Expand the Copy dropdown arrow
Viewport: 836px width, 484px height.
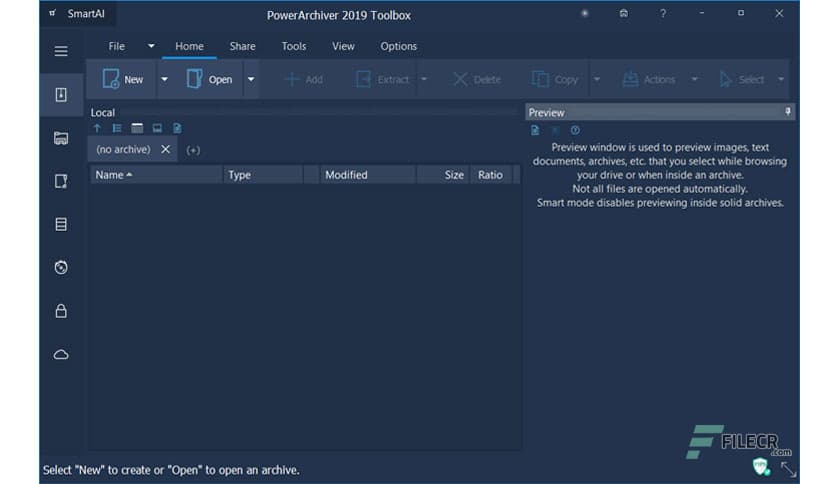[597, 79]
